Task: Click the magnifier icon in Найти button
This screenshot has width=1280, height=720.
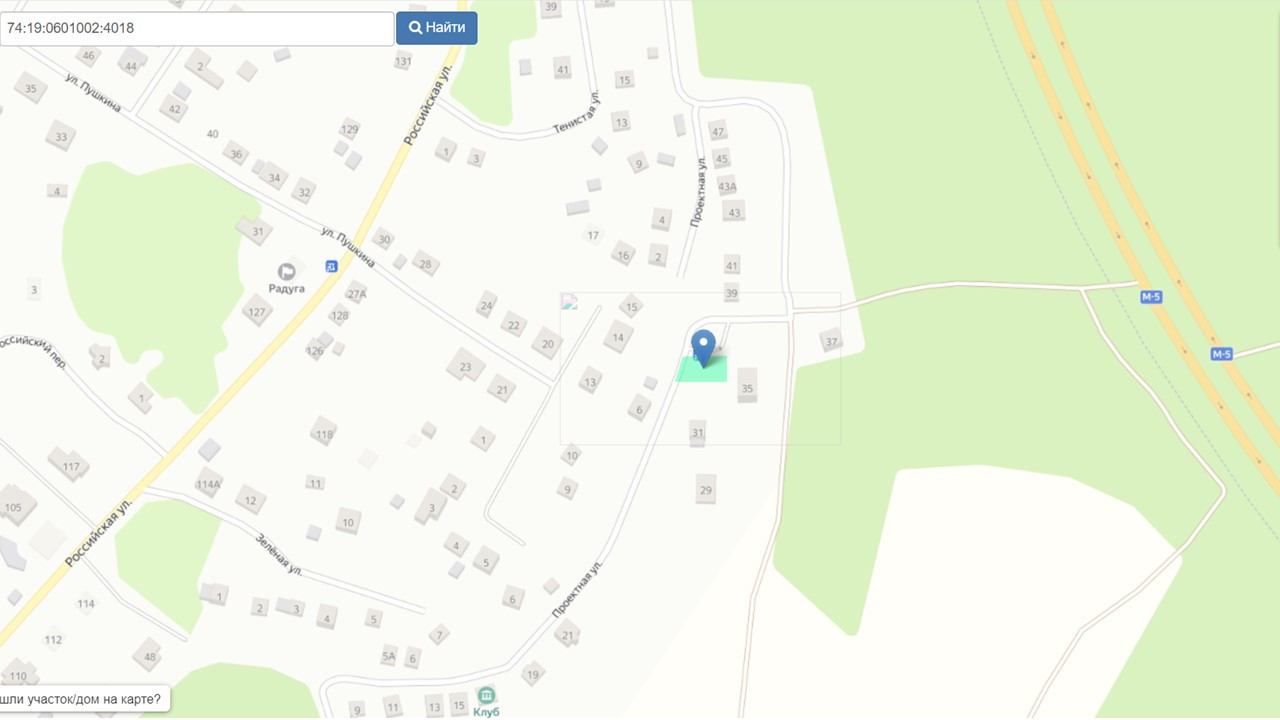Action: [x=415, y=28]
